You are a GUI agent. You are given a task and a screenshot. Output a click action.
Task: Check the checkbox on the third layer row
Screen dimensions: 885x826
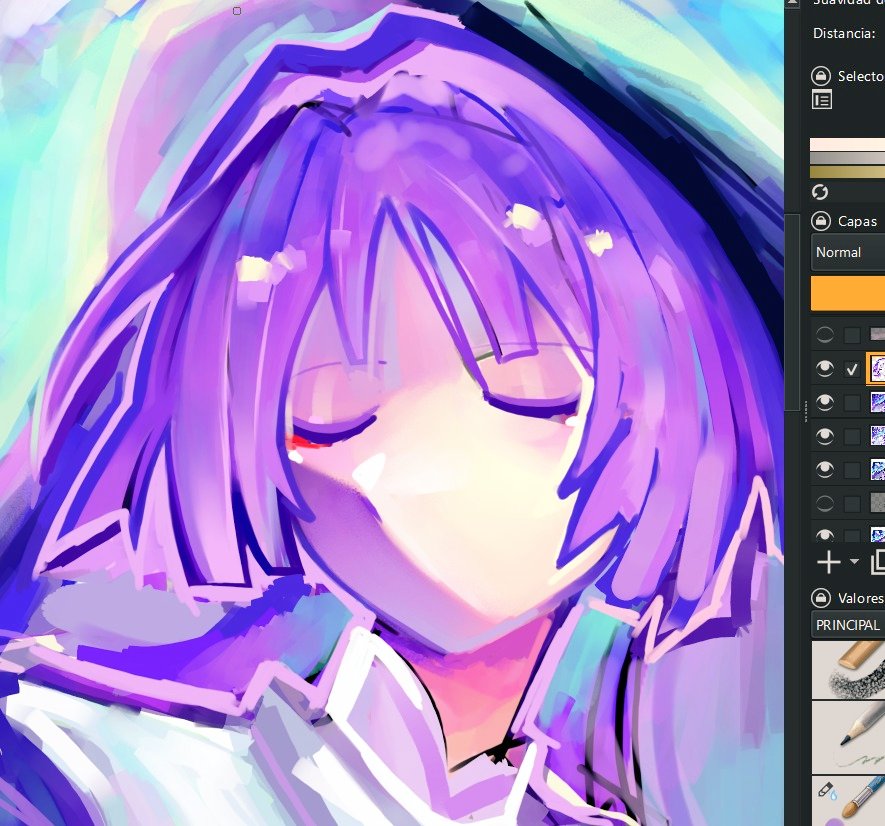point(852,403)
